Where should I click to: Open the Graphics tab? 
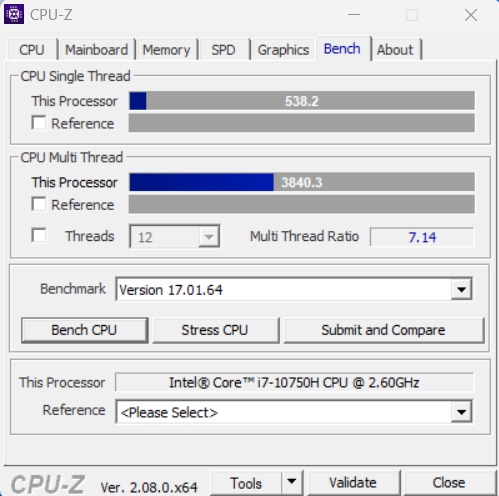point(283,50)
